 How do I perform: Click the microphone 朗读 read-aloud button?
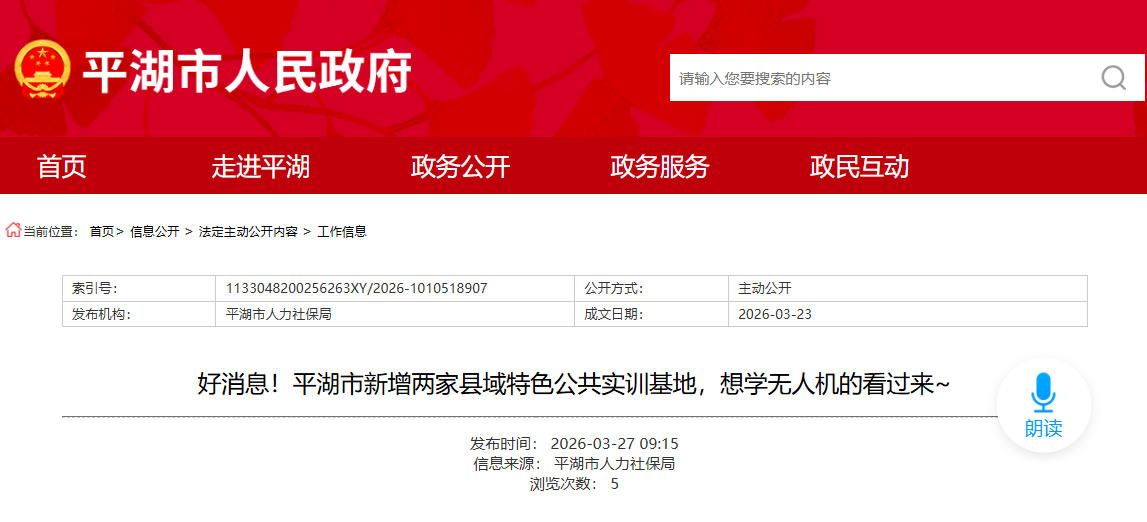(1043, 405)
